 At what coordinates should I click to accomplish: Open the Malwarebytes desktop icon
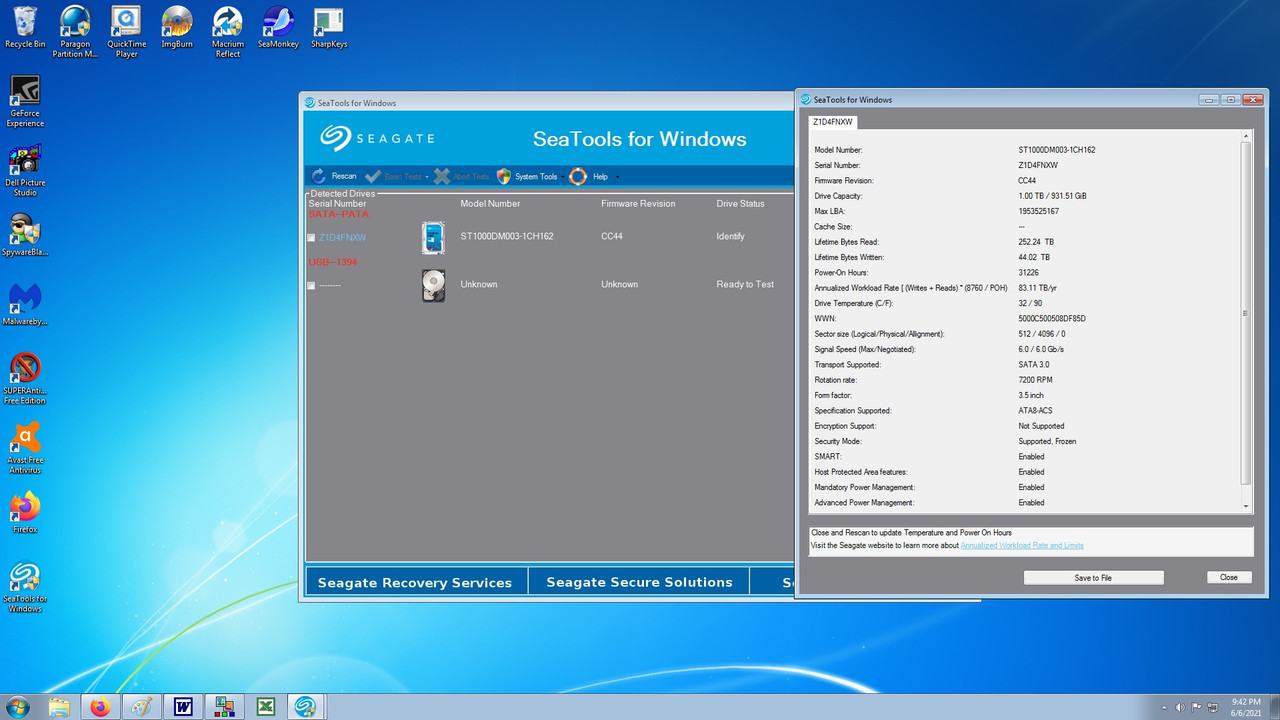[x=25, y=304]
